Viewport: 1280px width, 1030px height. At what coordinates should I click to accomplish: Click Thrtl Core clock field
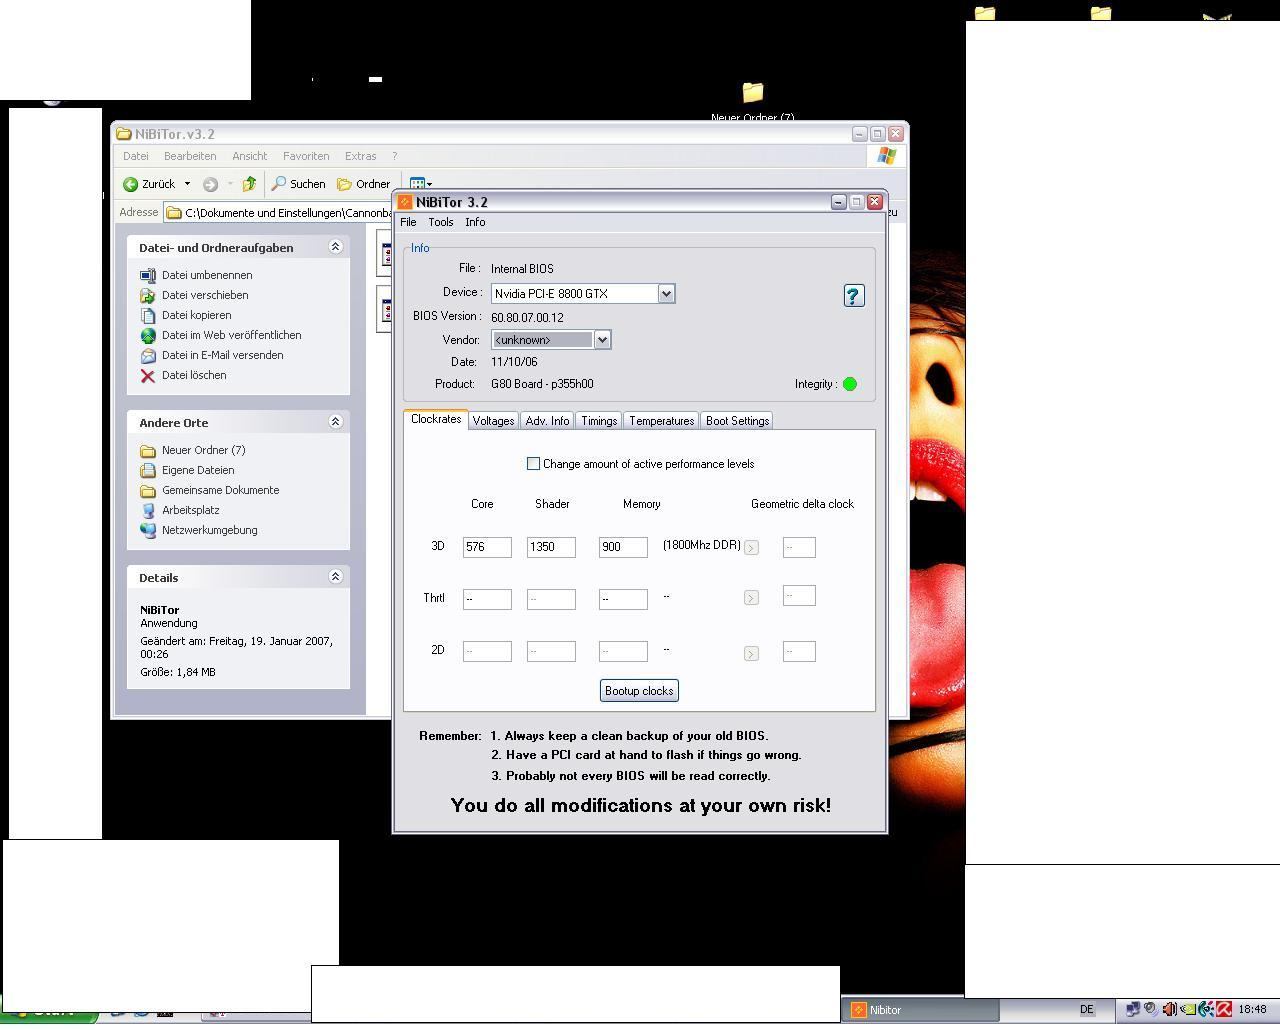coord(487,599)
